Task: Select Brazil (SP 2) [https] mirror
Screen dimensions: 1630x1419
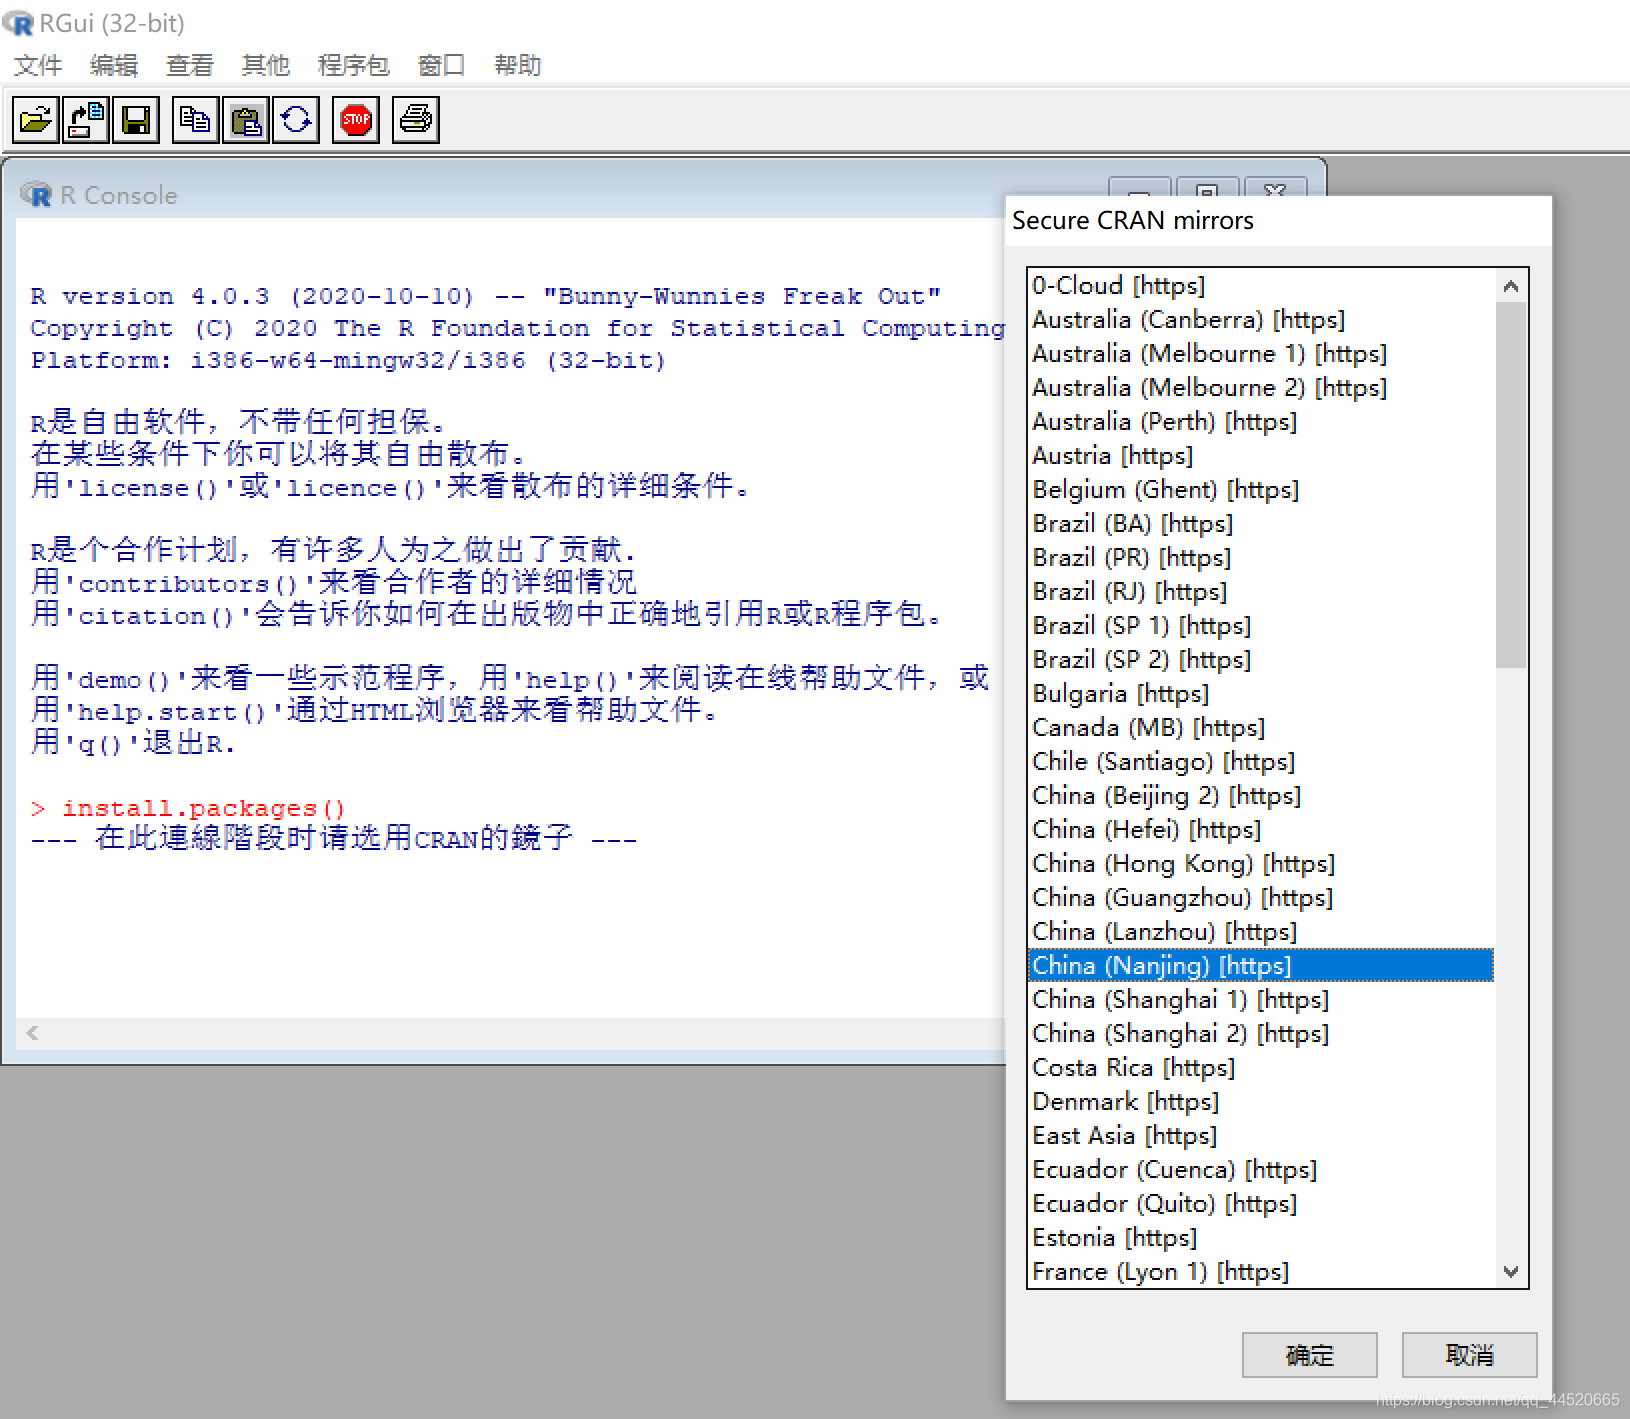Action: (1260, 659)
